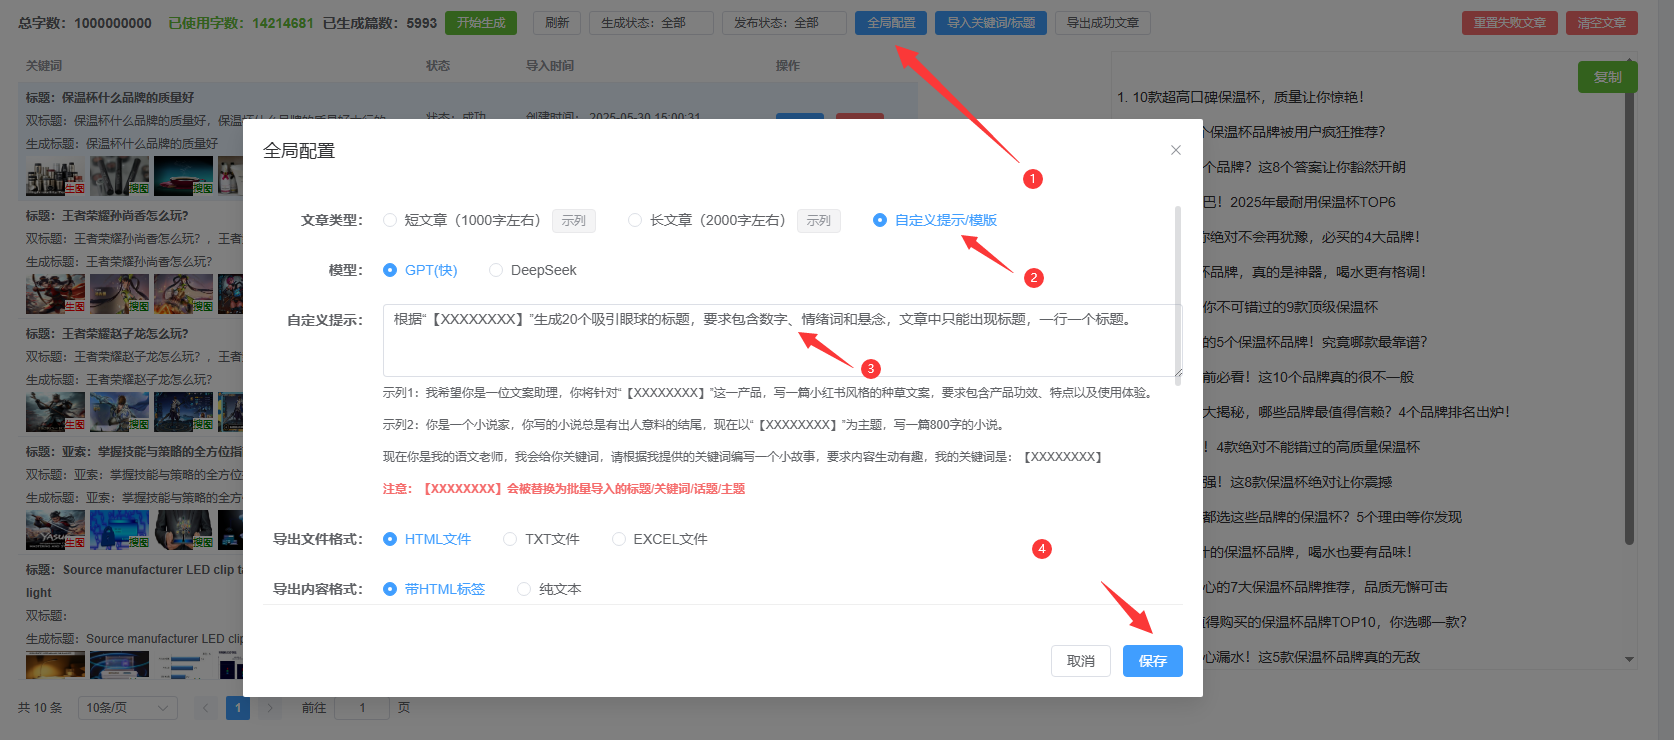Click the green 复制 button
1674x740 pixels.
tap(1608, 77)
